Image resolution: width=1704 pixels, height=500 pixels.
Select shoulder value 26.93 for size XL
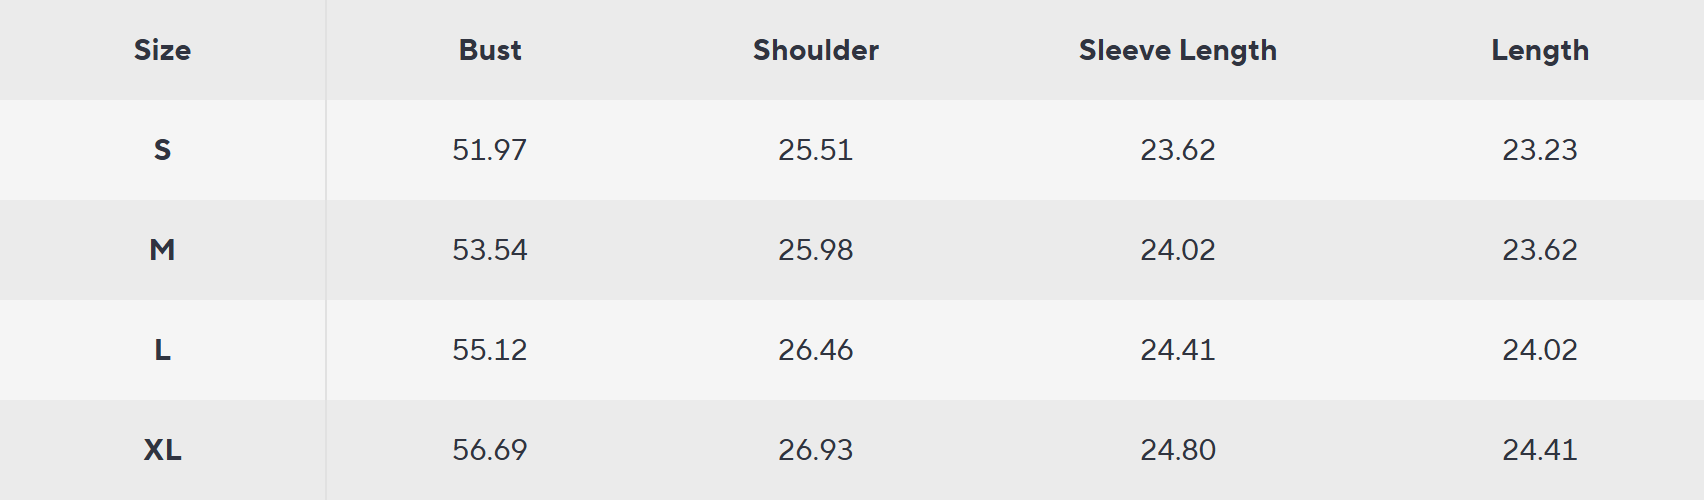tap(816, 450)
